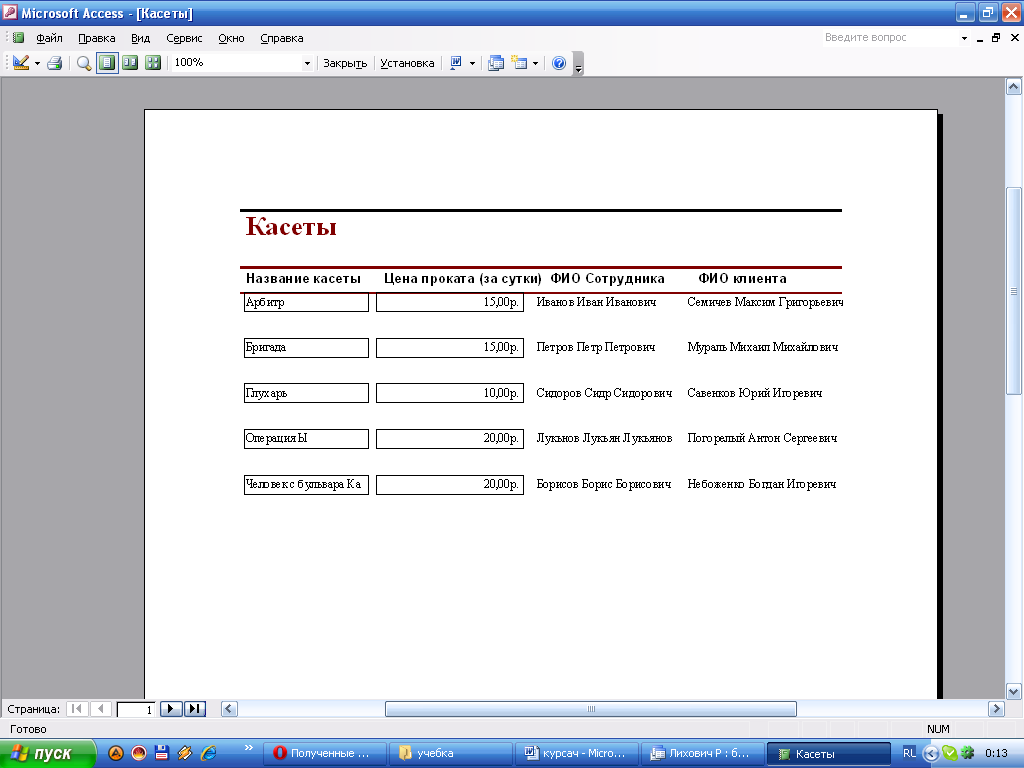Open the Сервис menu
Viewport: 1024px width, 768px height.
(x=184, y=38)
